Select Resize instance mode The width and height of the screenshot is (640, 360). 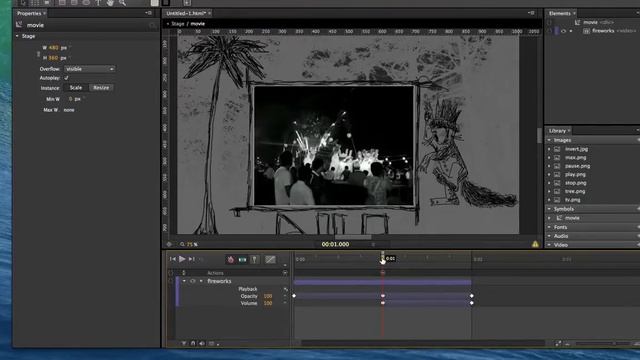[101, 88]
